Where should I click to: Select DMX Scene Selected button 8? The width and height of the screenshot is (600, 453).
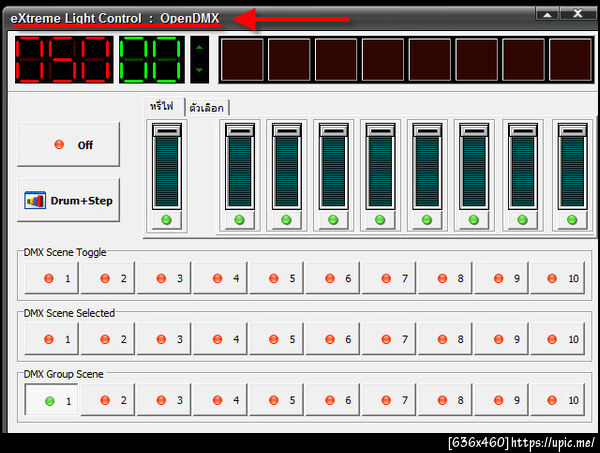tap(445, 339)
